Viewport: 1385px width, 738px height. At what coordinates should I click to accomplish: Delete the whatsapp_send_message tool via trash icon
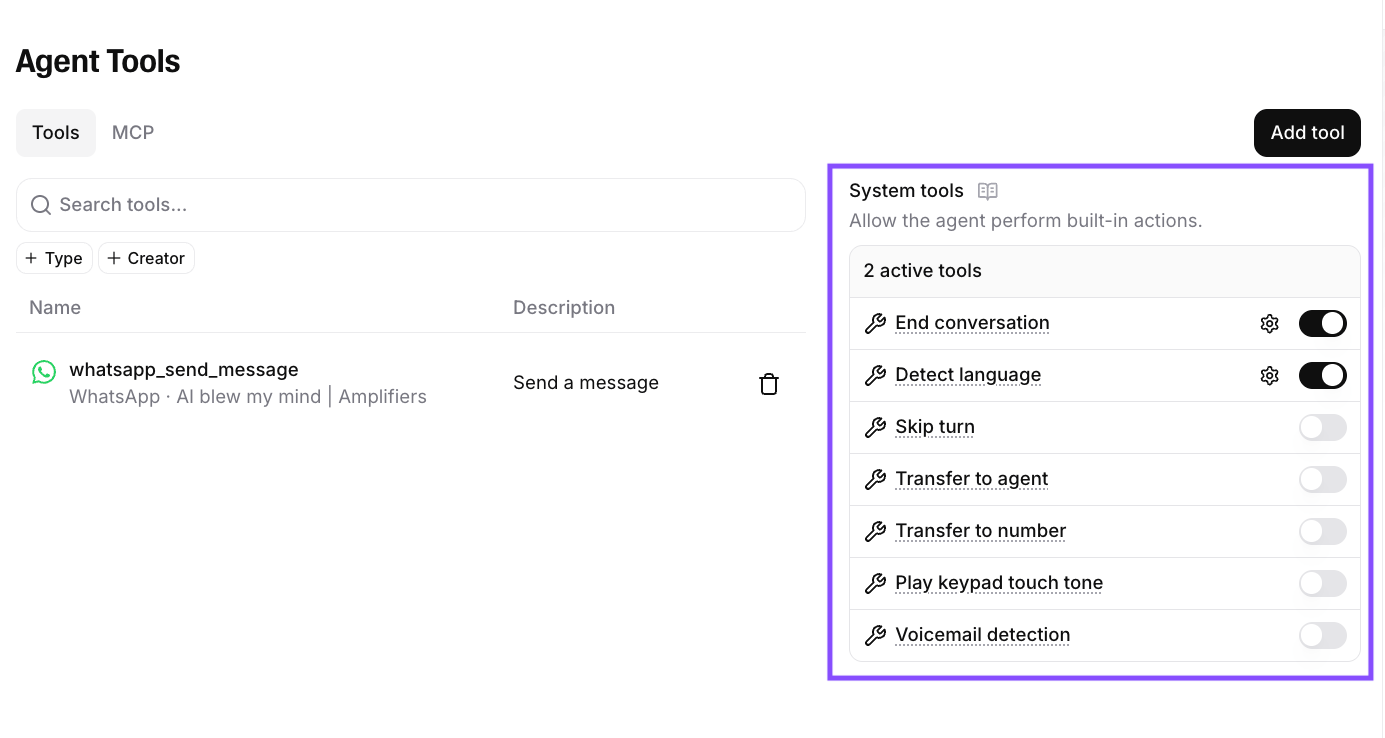769,384
